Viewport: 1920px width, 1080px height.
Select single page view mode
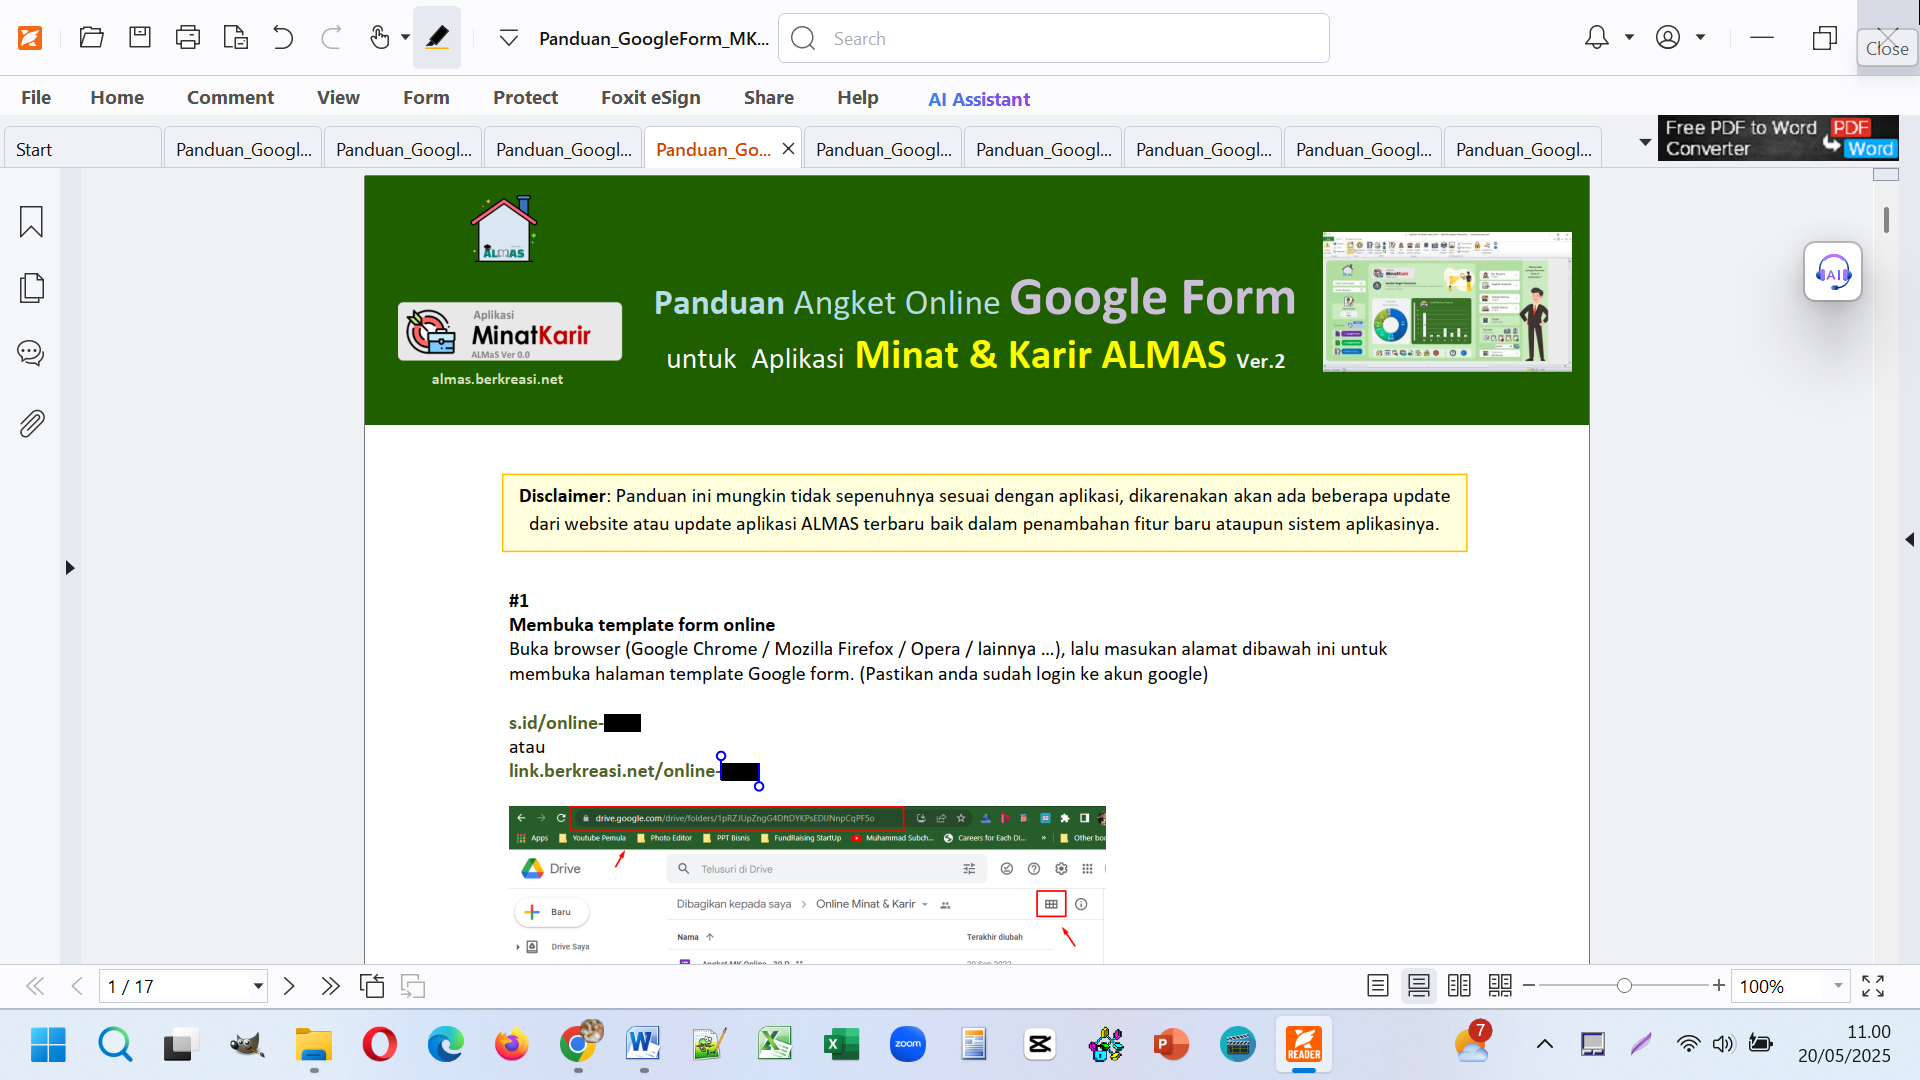coord(1377,986)
